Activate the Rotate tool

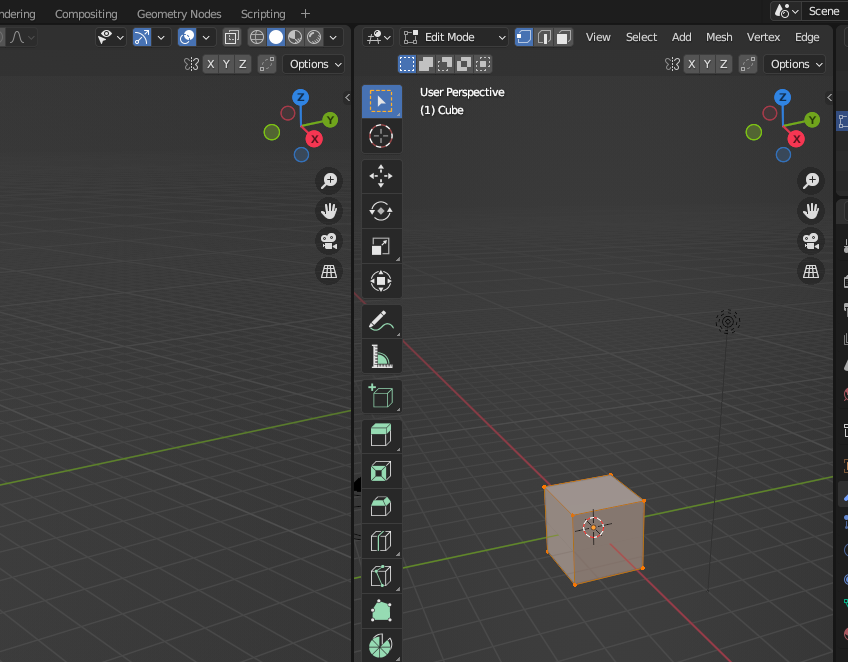[381, 211]
